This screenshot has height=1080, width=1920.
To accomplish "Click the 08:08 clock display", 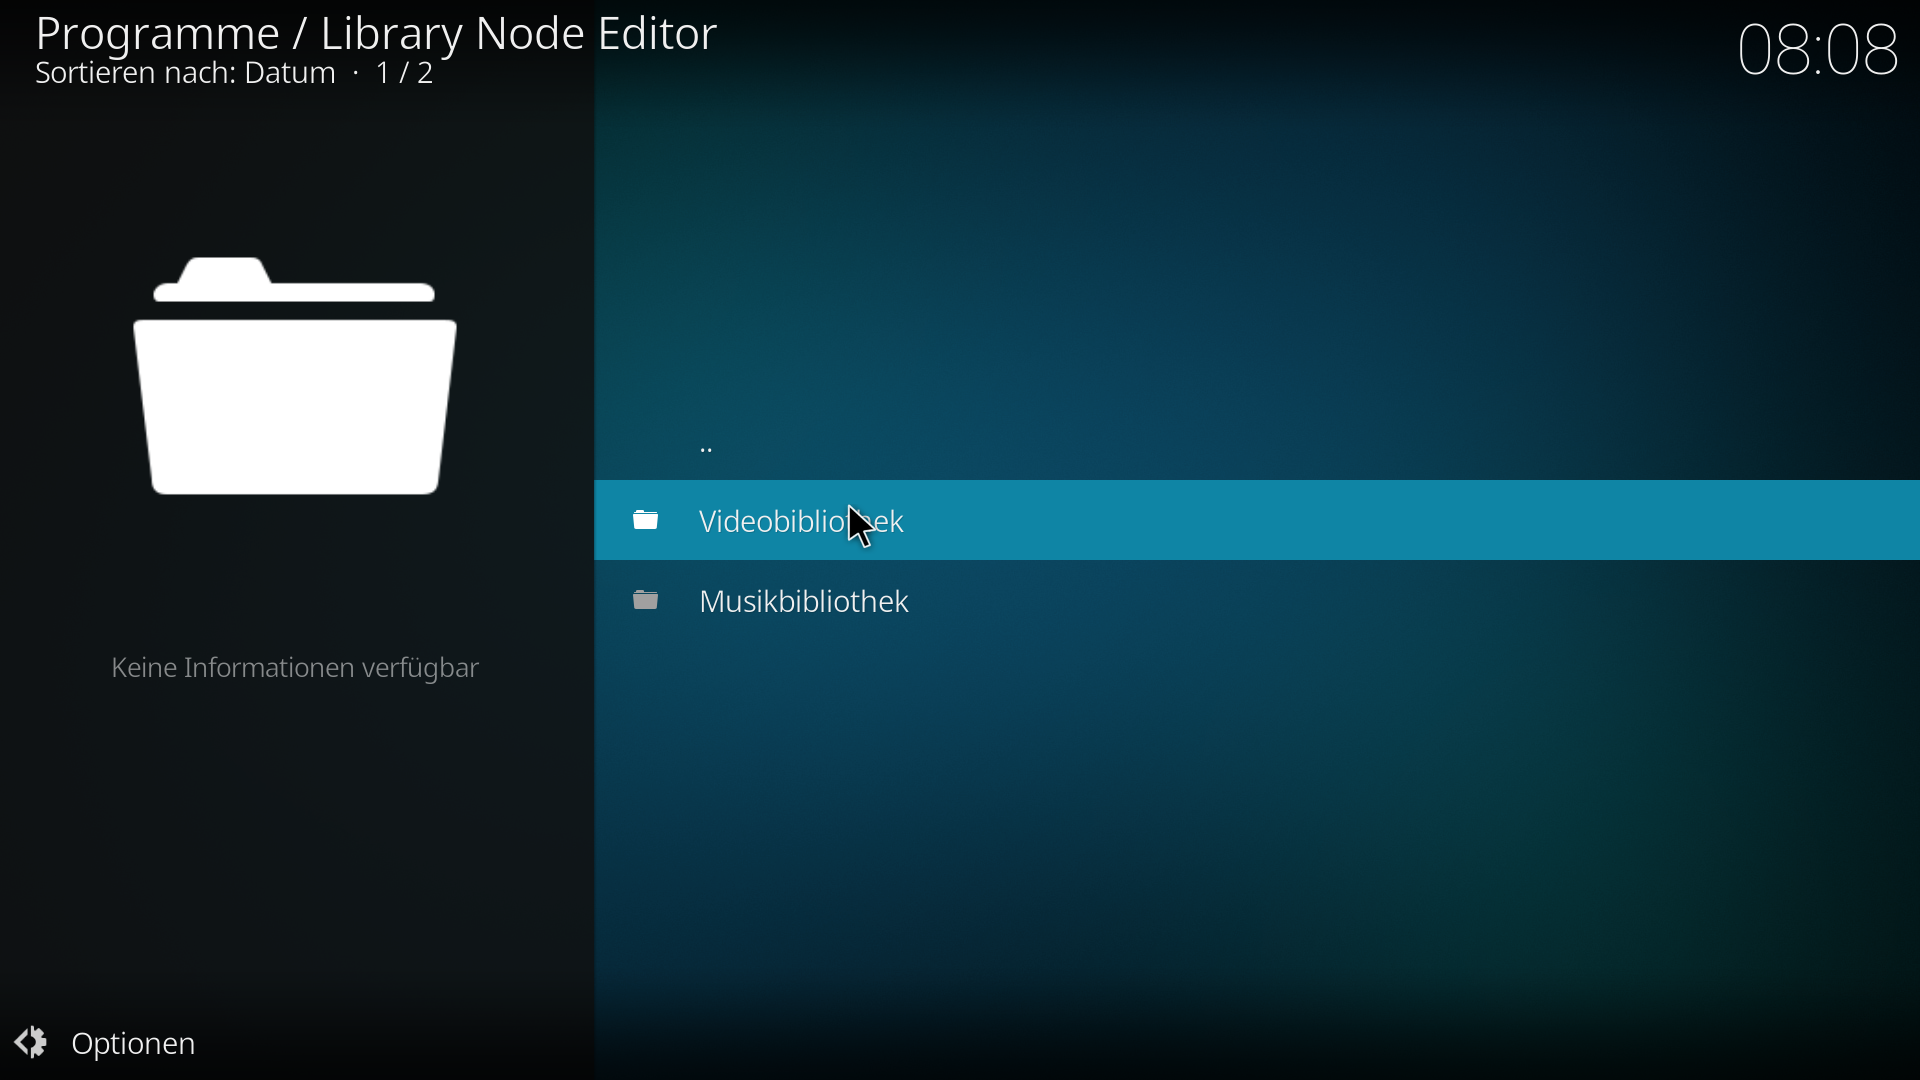I will pyautogui.click(x=1818, y=50).
